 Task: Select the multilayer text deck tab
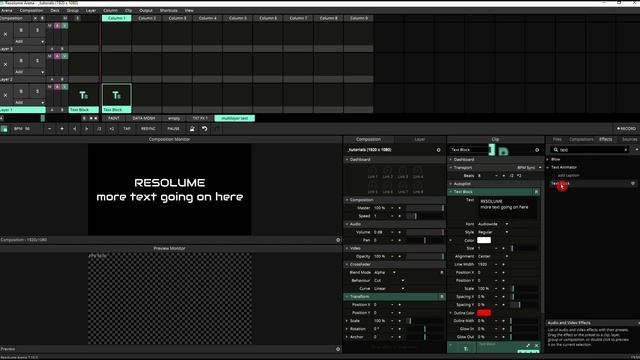point(235,118)
